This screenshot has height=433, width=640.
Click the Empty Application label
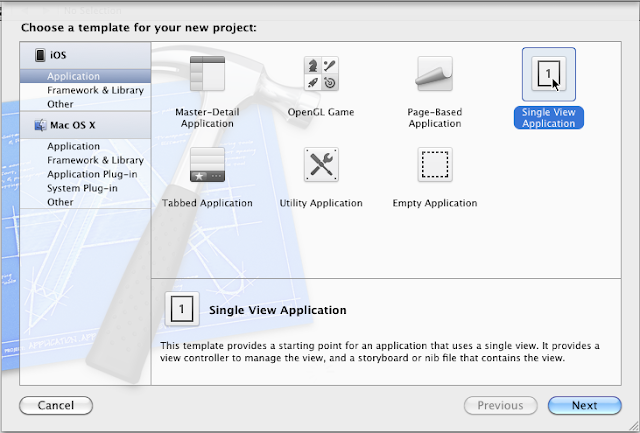tap(435, 203)
